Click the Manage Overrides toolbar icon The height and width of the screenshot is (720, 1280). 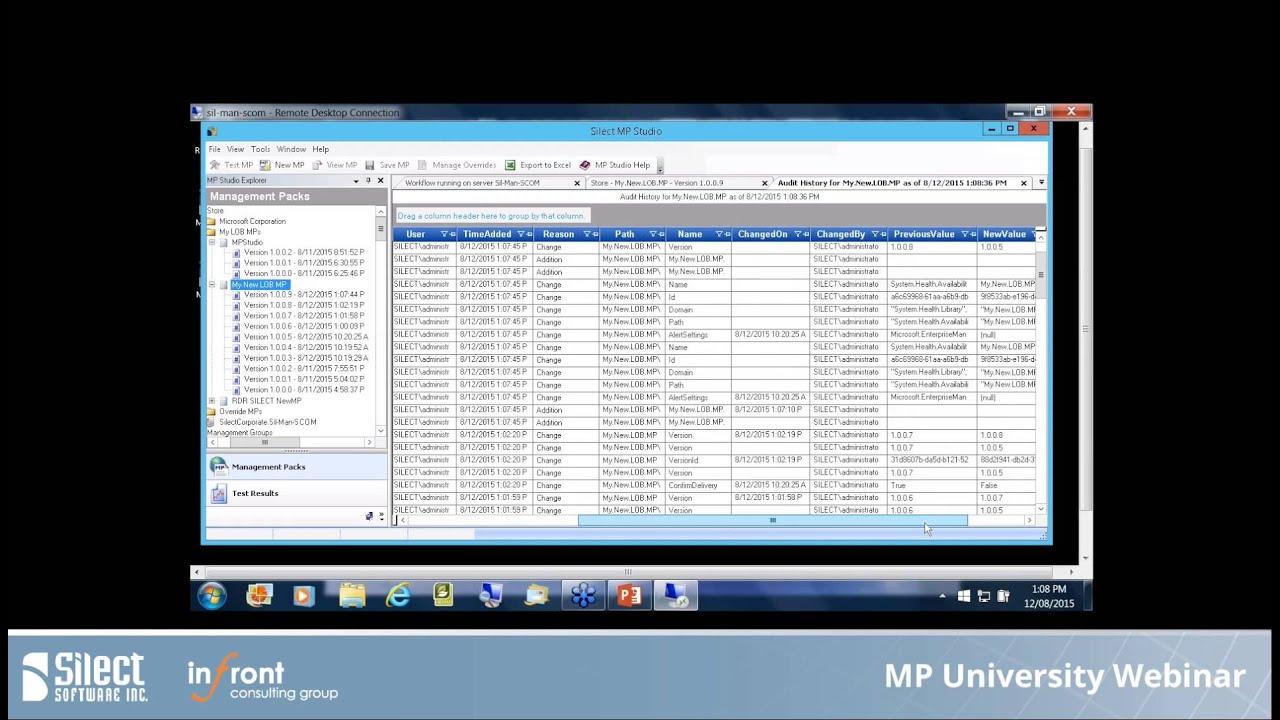coord(422,165)
